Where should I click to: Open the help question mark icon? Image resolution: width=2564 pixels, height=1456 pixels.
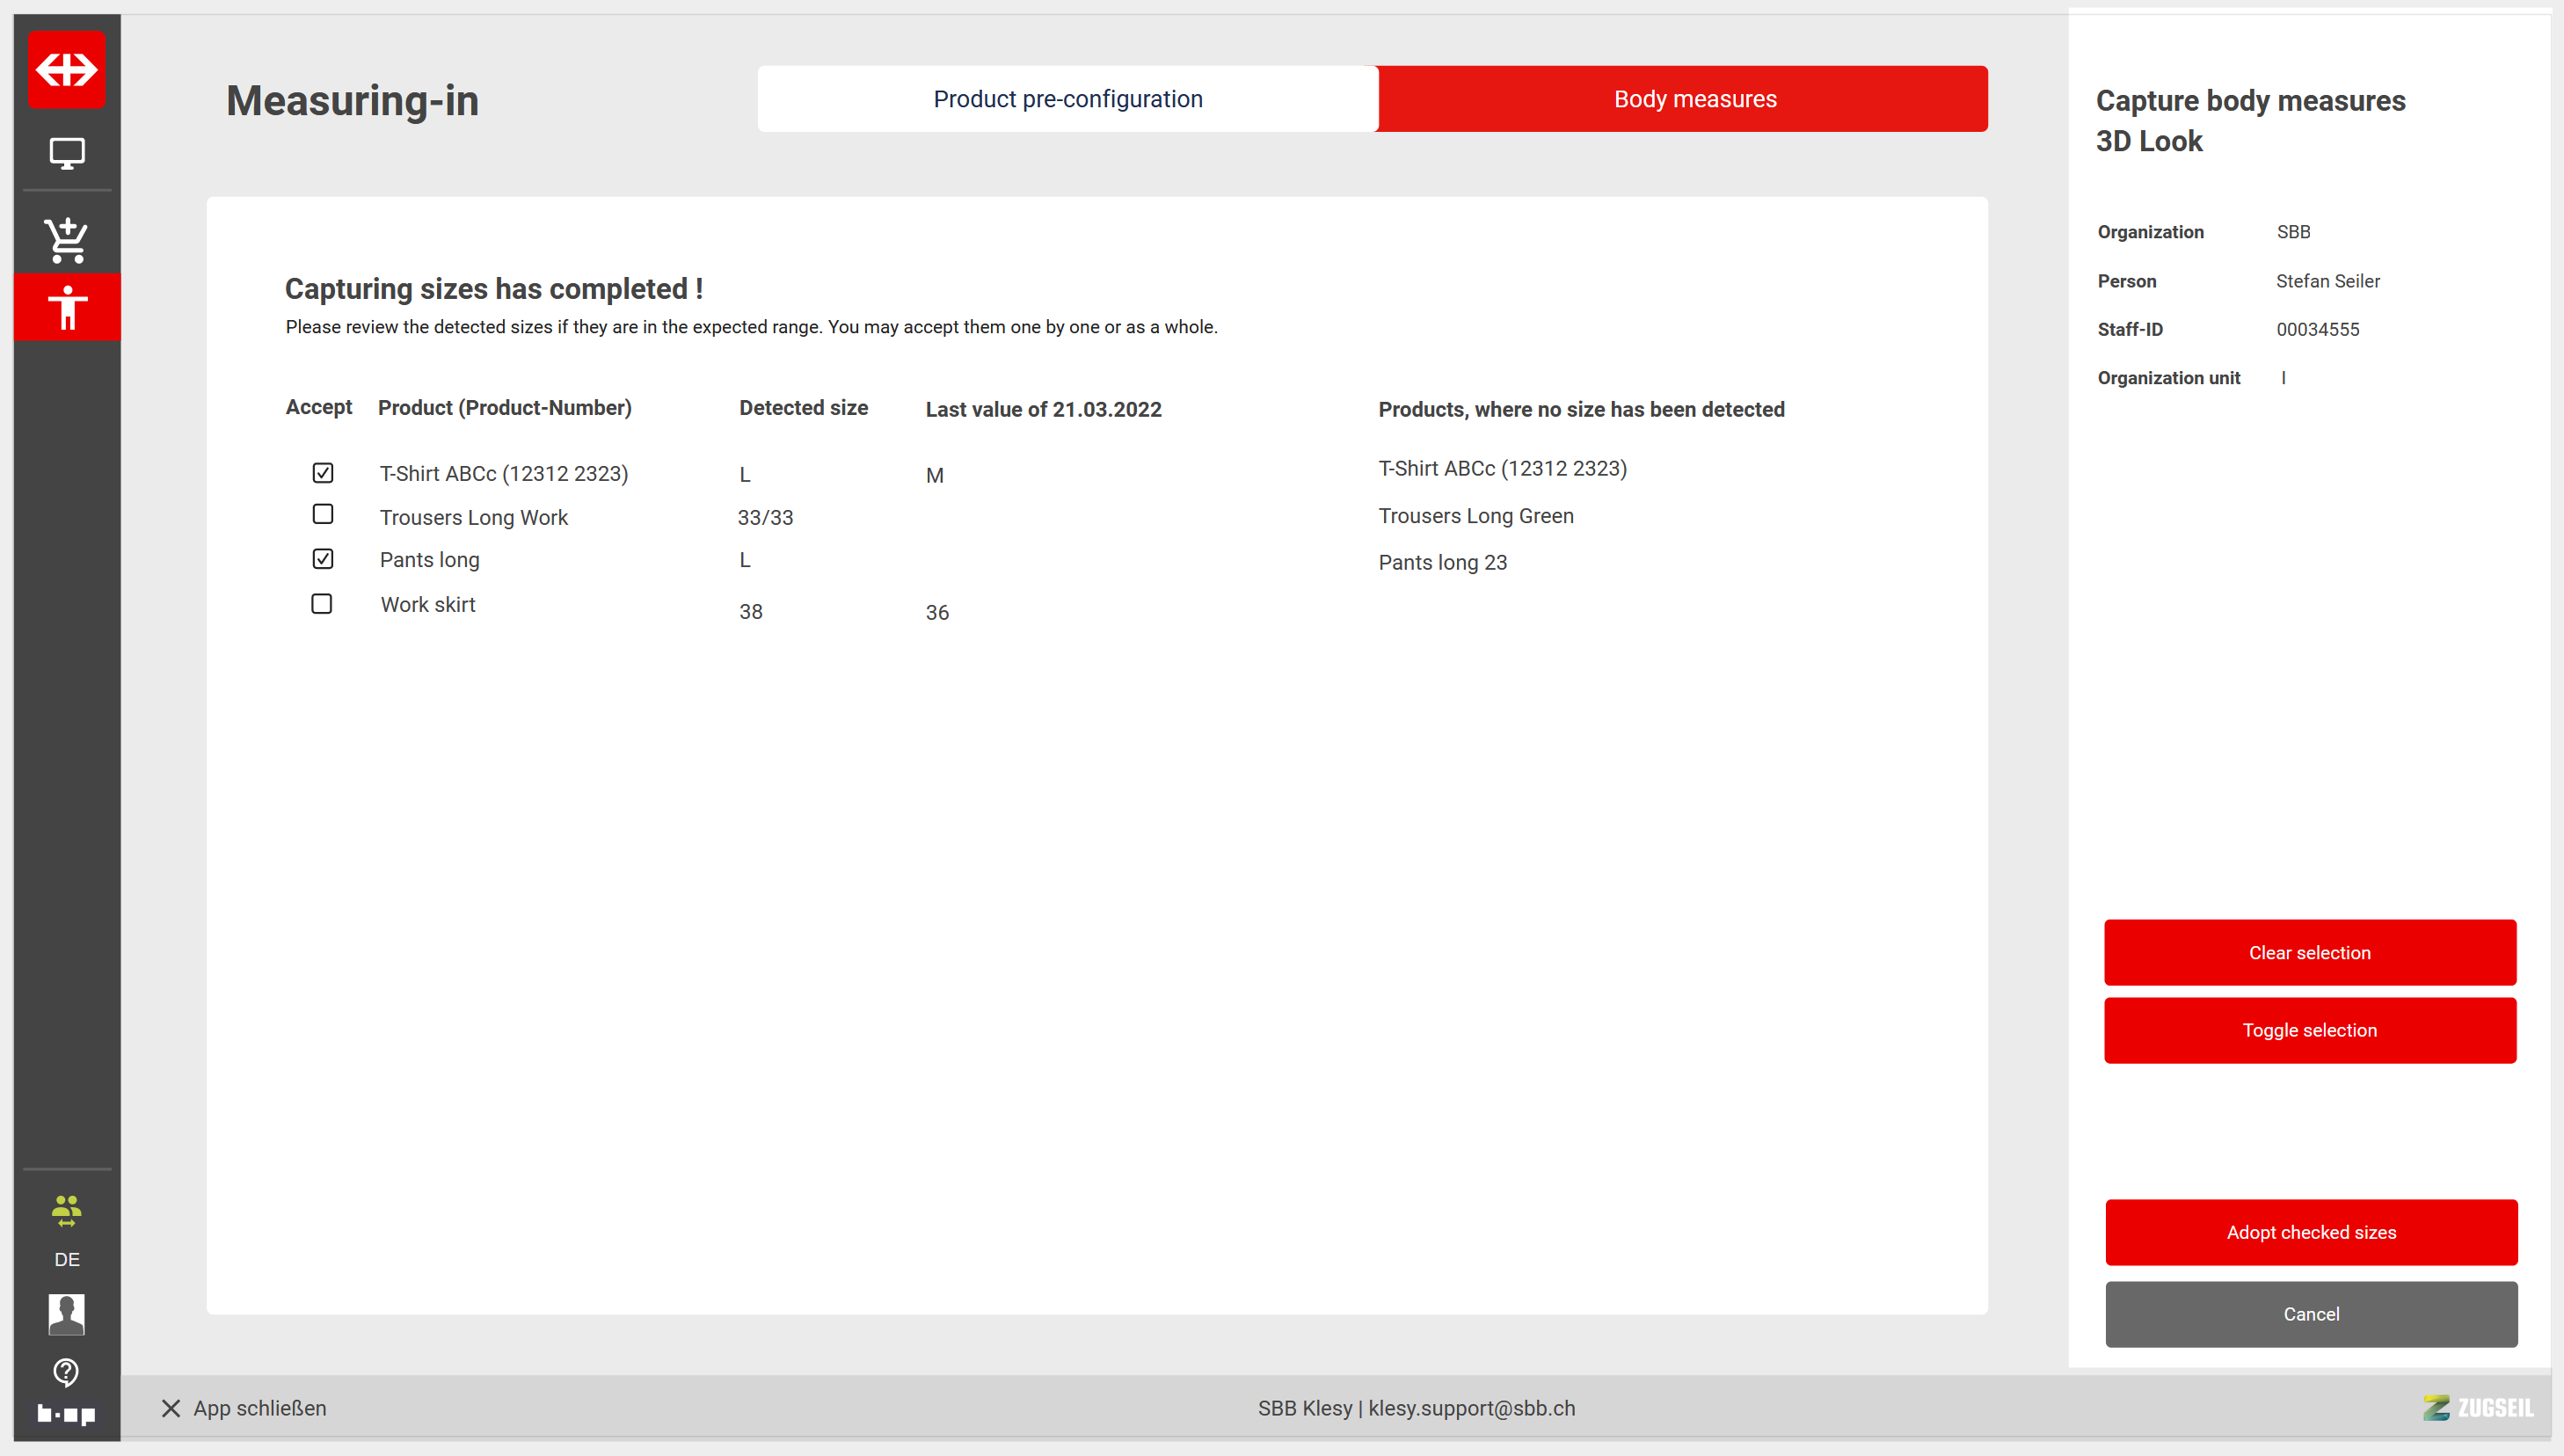[66, 1372]
